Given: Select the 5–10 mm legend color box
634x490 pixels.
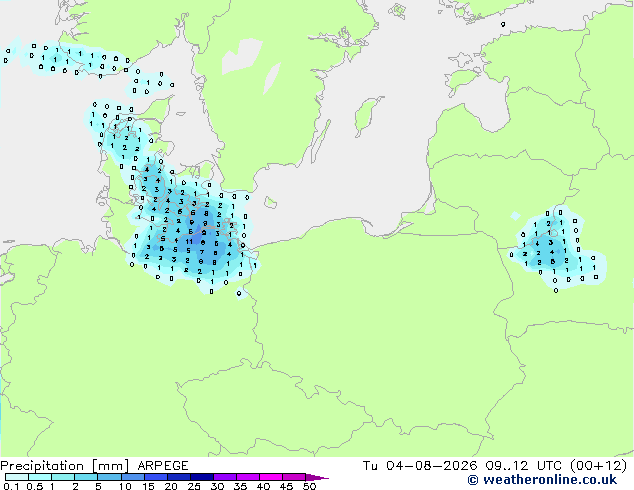Looking at the screenshot, I should [109, 477].
